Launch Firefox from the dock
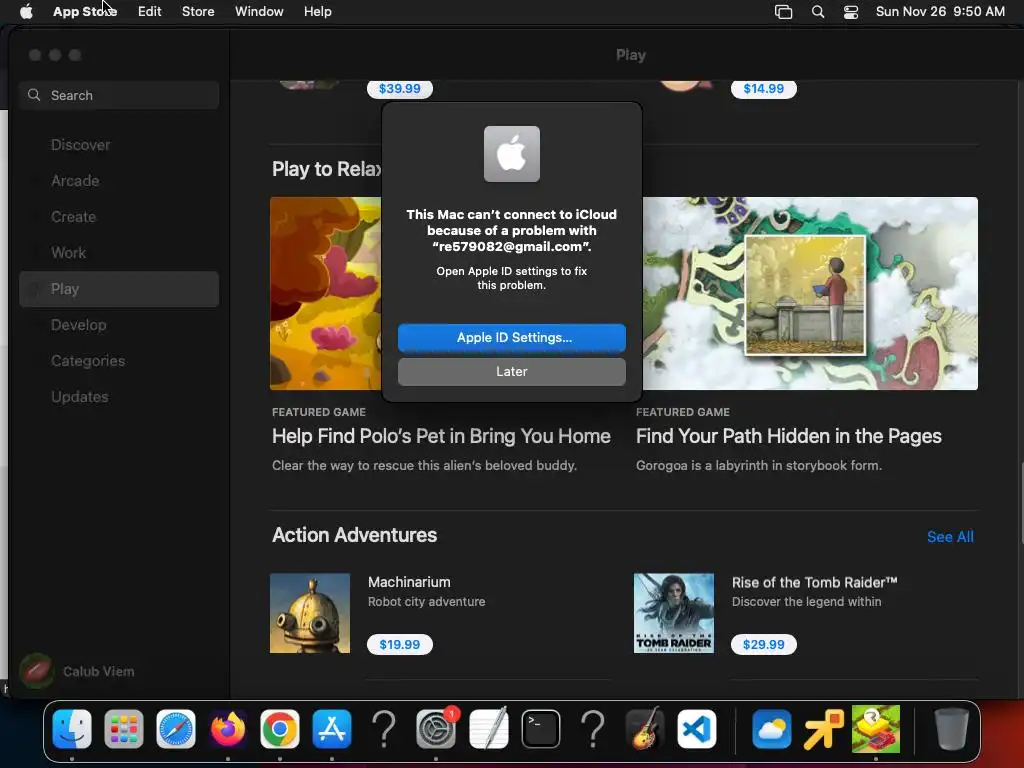Viewport: 1024px width, 768px height. tap(228, 729)
